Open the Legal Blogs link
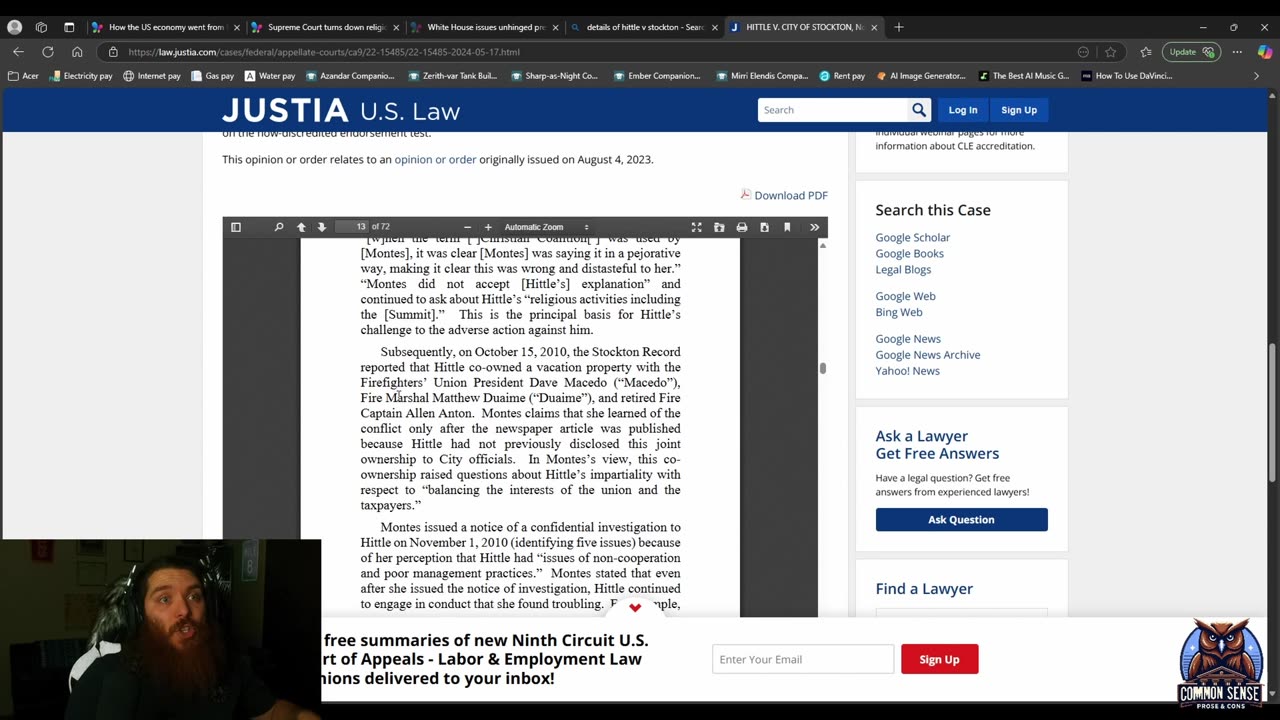The height and width of the screenshot is (720, 1280). click(x=903, y=269)
